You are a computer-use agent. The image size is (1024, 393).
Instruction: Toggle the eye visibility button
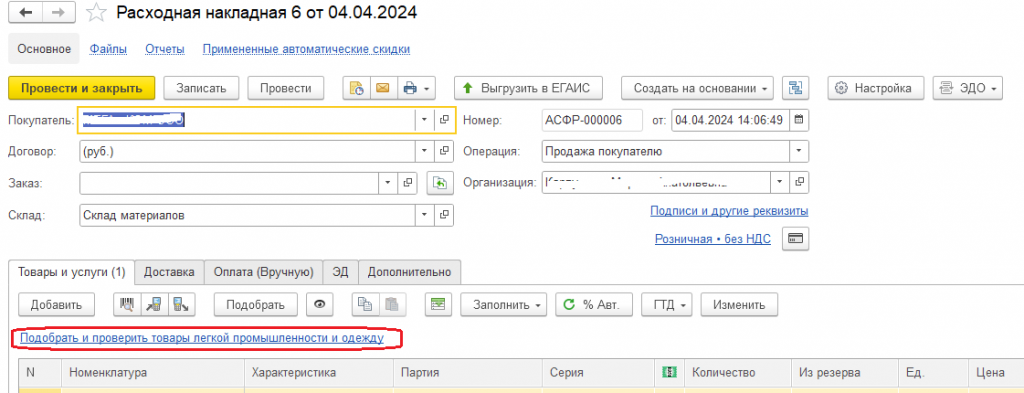320,304
